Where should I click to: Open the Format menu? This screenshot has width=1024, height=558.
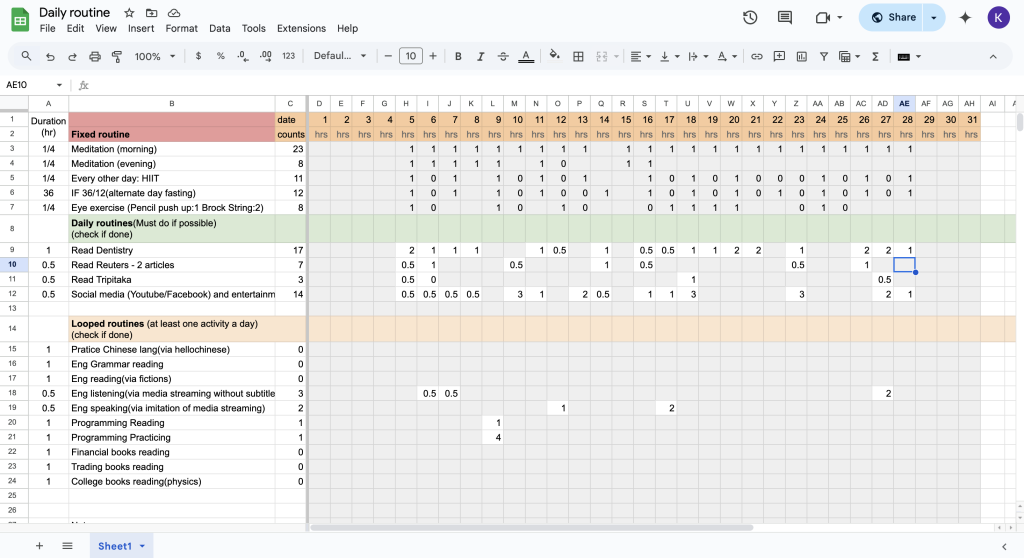[x=181, y=29]
